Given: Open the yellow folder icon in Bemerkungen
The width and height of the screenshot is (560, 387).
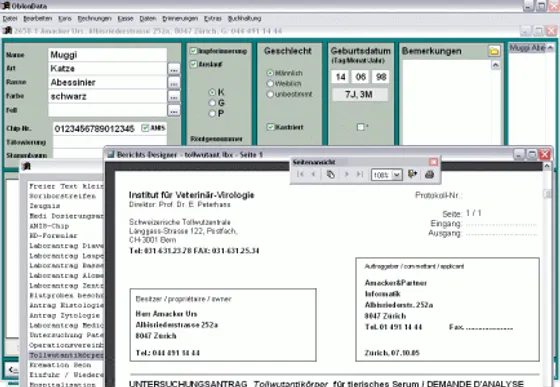Looking at the screenshot, I should [494, 51].
